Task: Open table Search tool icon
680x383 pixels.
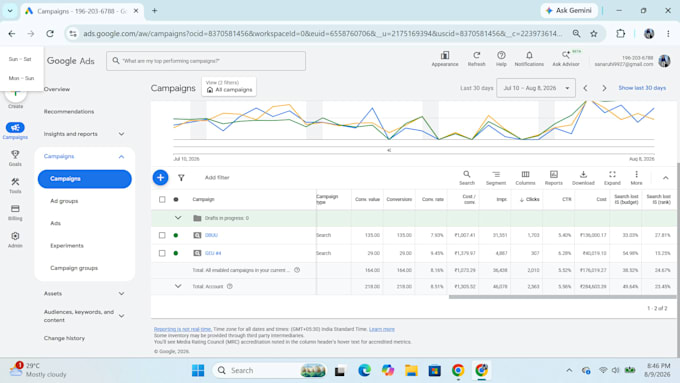Action: [x=467, y=178]
